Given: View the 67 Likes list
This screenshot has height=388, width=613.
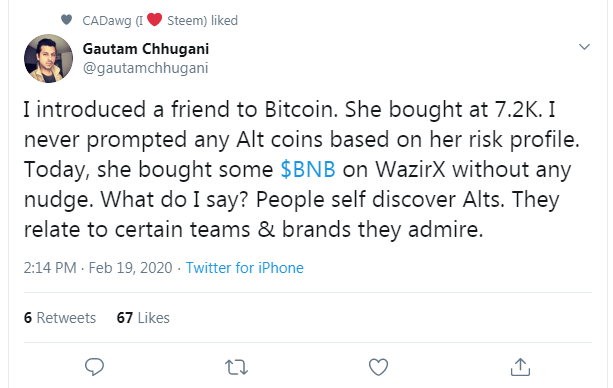Looking at the screenshot, I should [143, 318].
